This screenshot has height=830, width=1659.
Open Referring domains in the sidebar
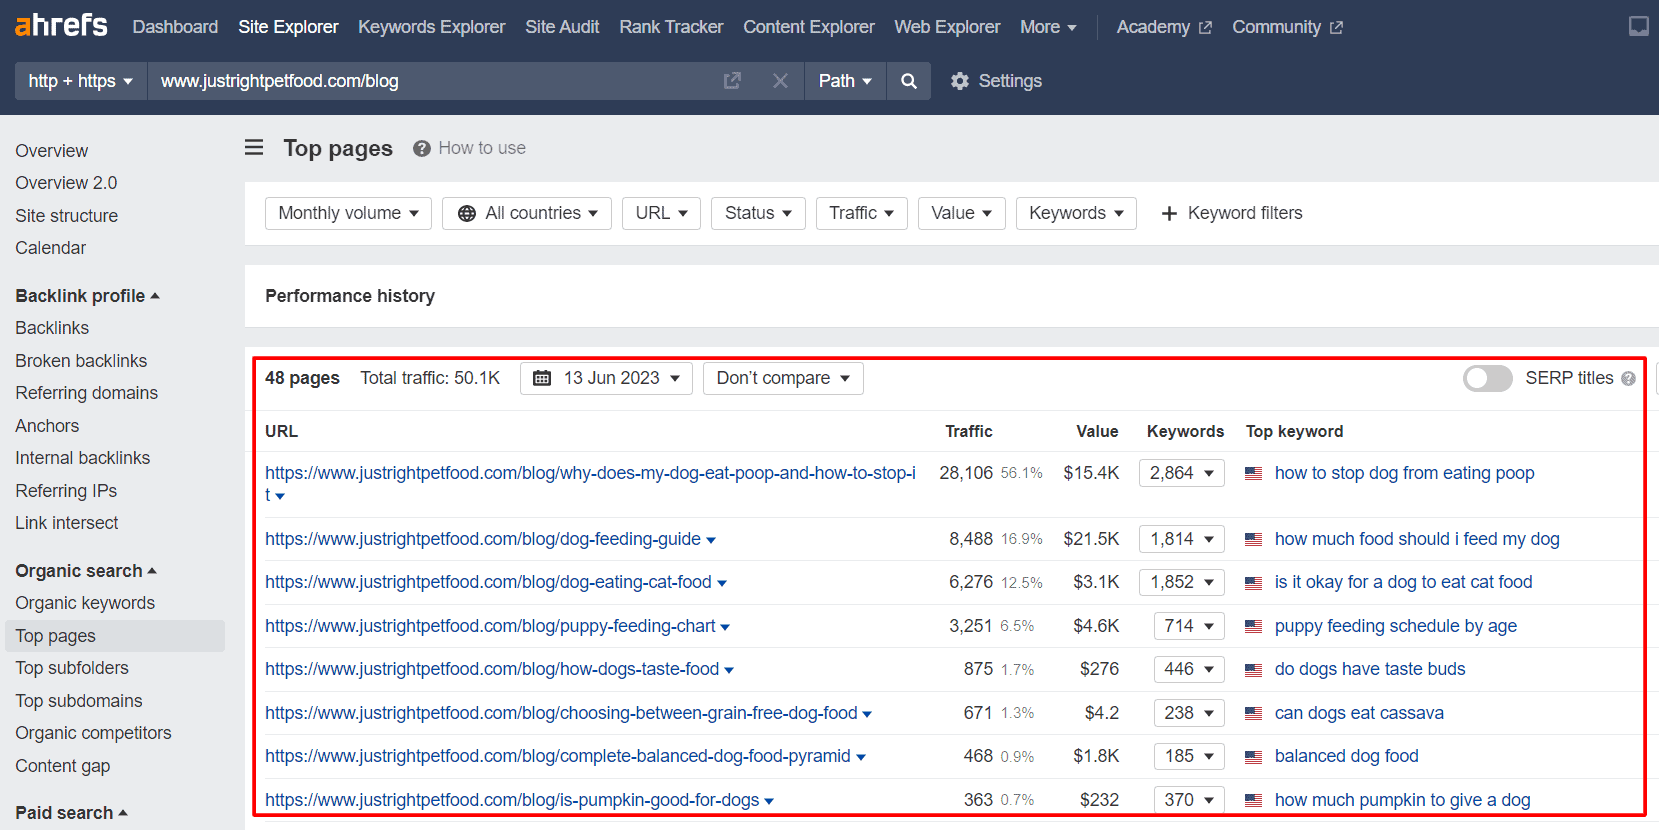click(86, 393)
